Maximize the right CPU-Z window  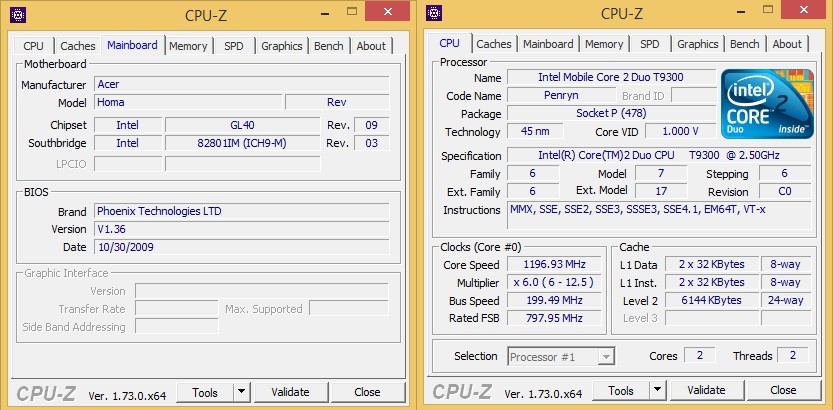[768, 9]
